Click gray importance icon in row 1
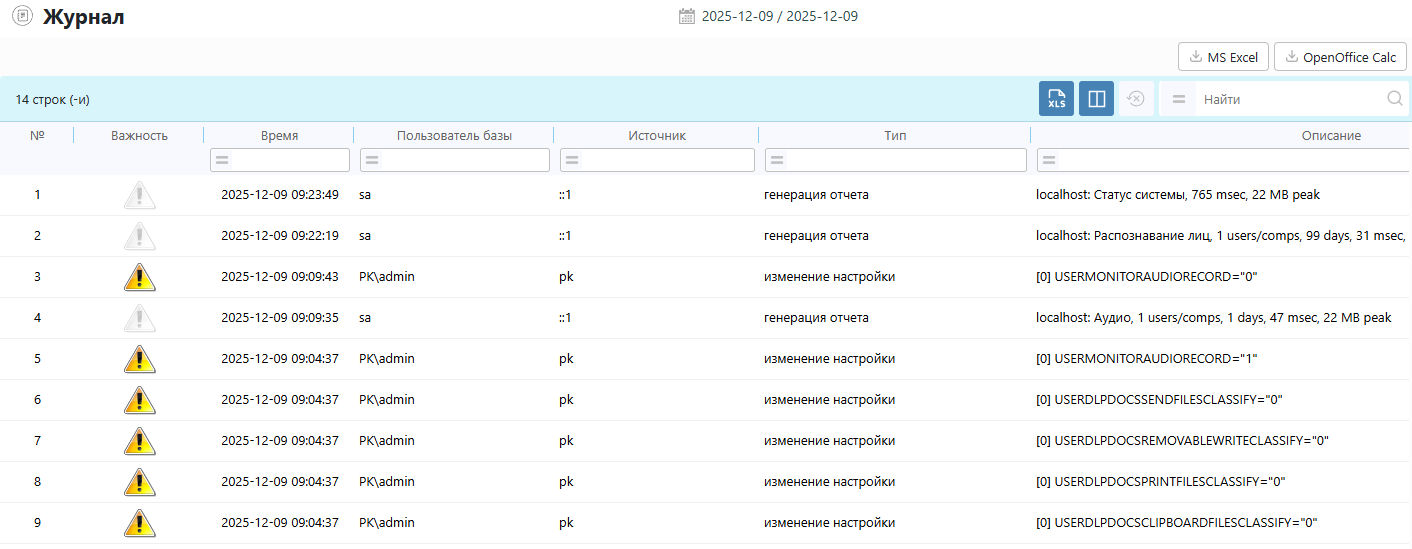 pyautogui.click(x=139, y=195)
